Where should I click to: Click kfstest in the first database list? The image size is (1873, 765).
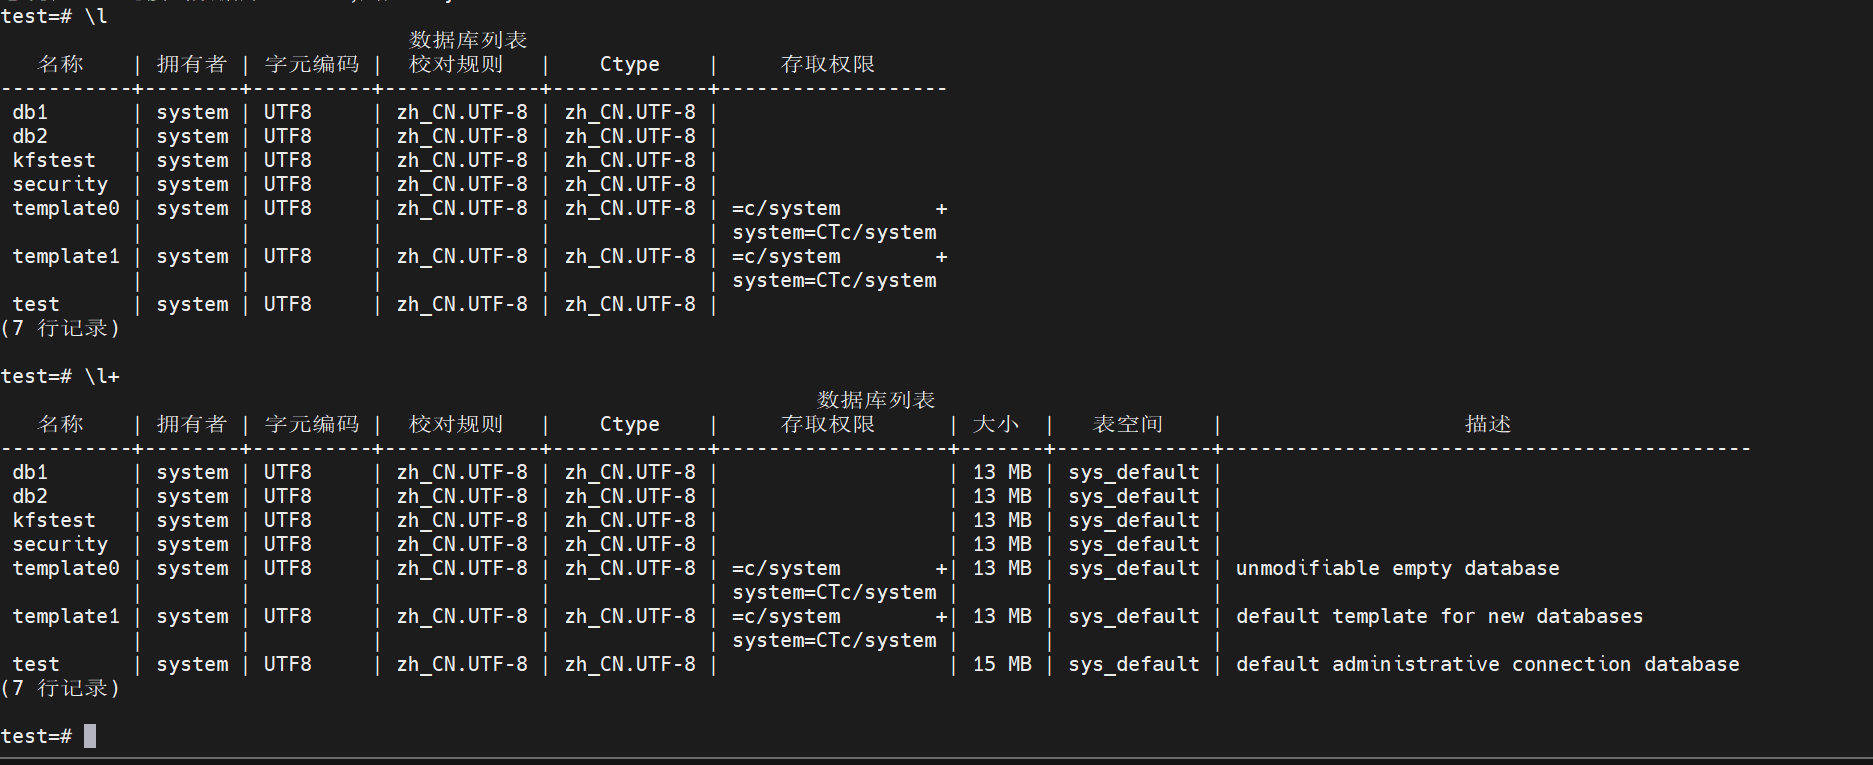(x=54, y=161)
